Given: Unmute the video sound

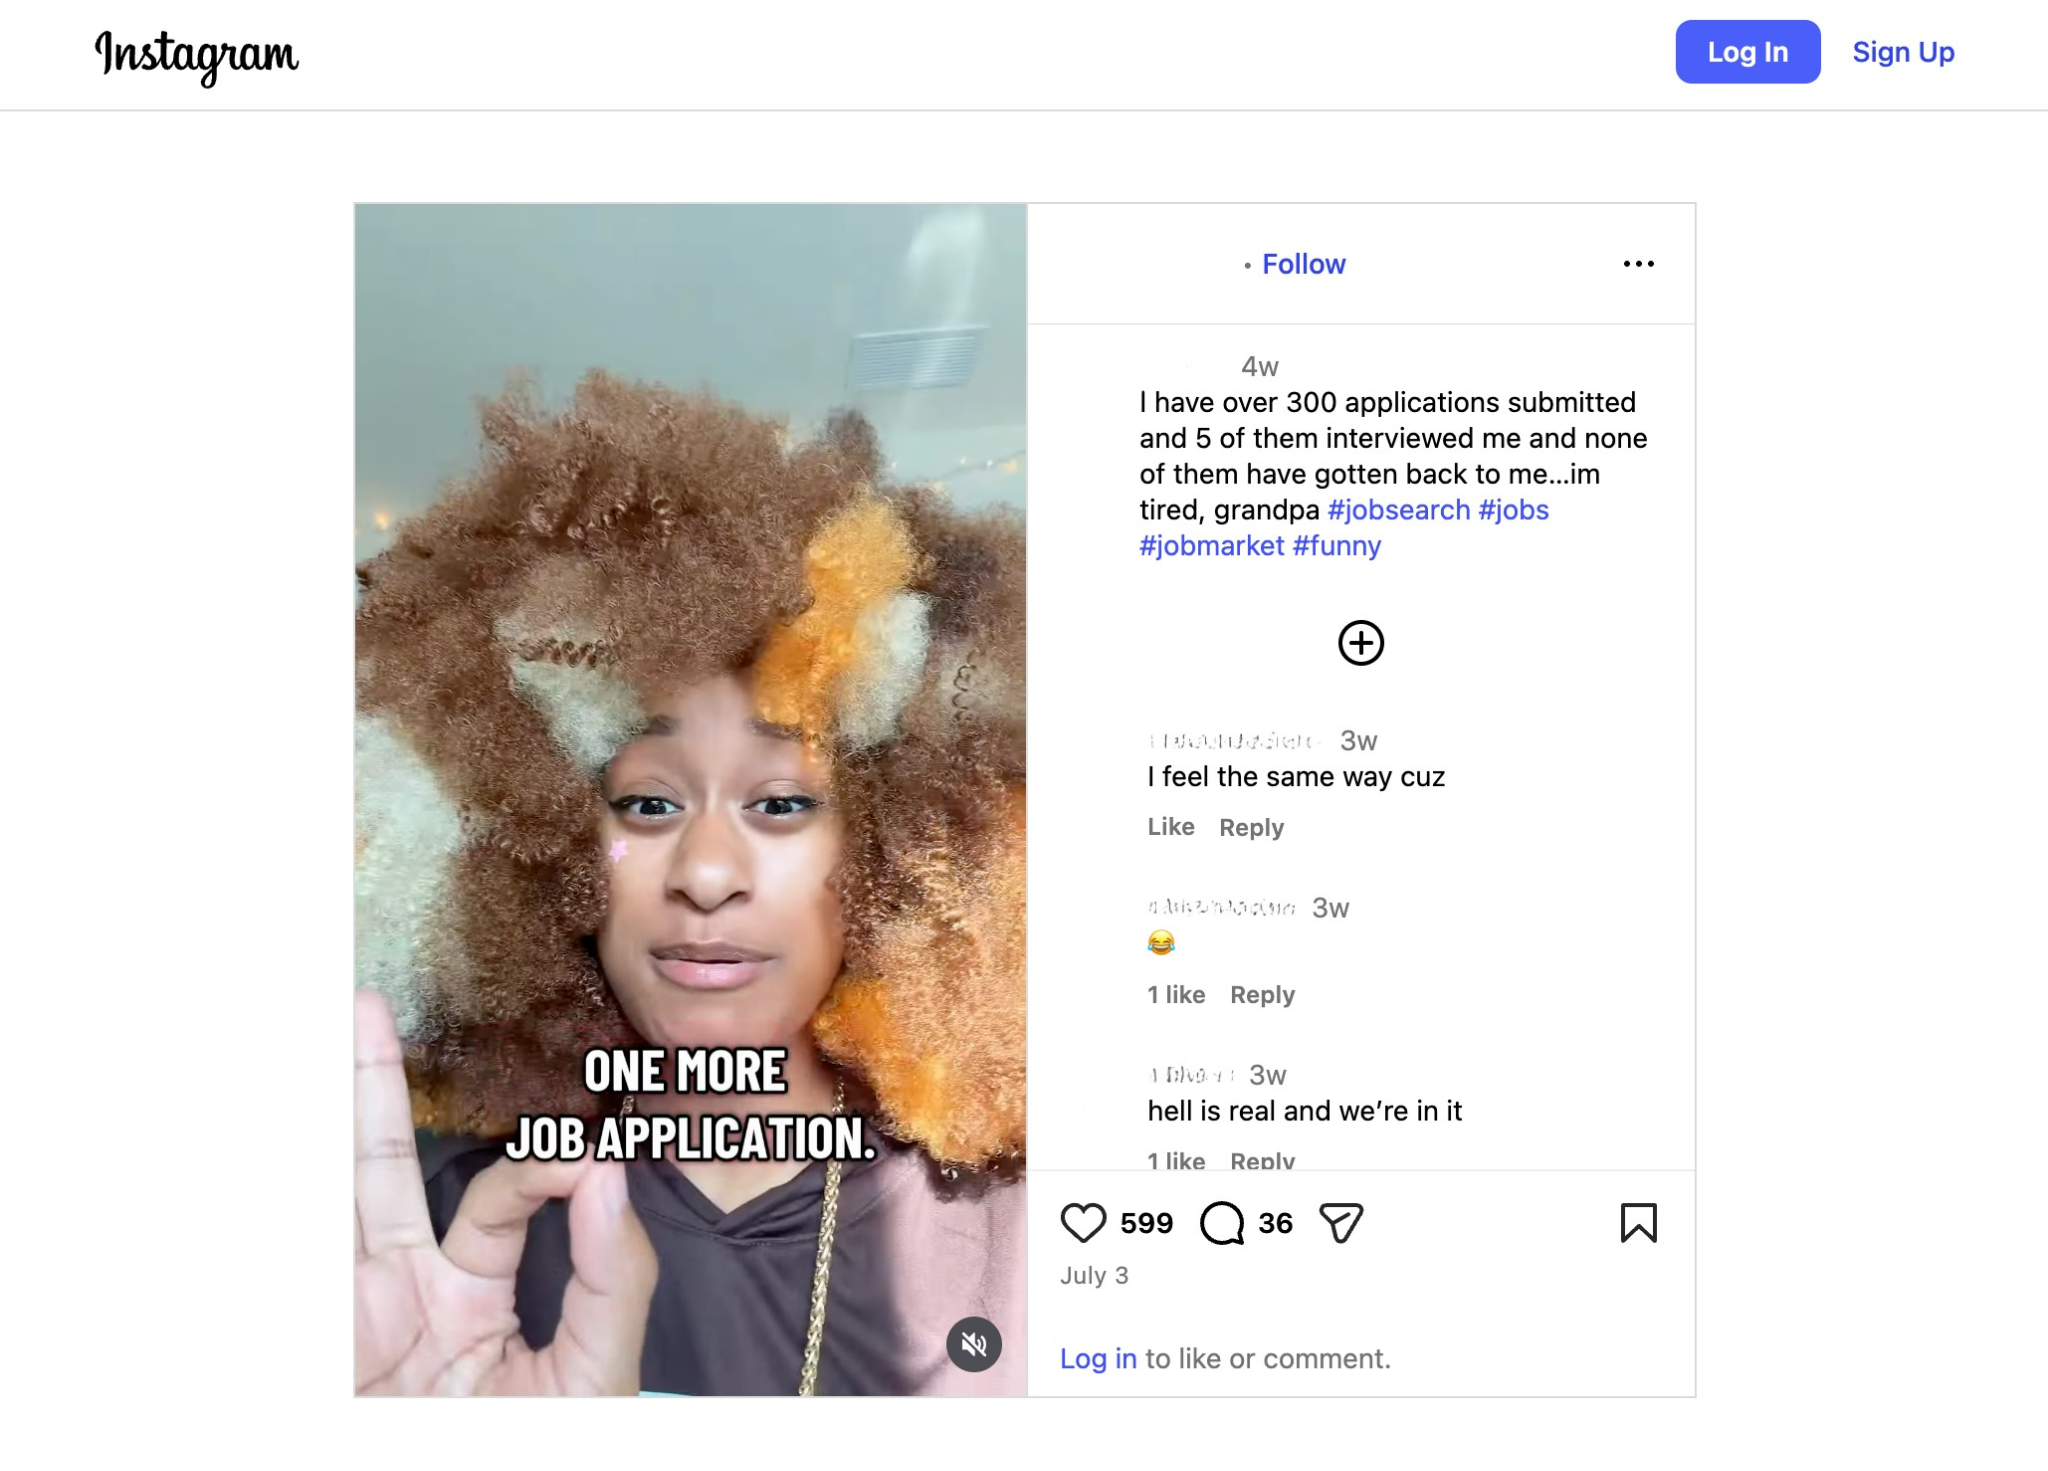Looking at the screenshot, I should pyautogui.click(x=973, y=1345).
